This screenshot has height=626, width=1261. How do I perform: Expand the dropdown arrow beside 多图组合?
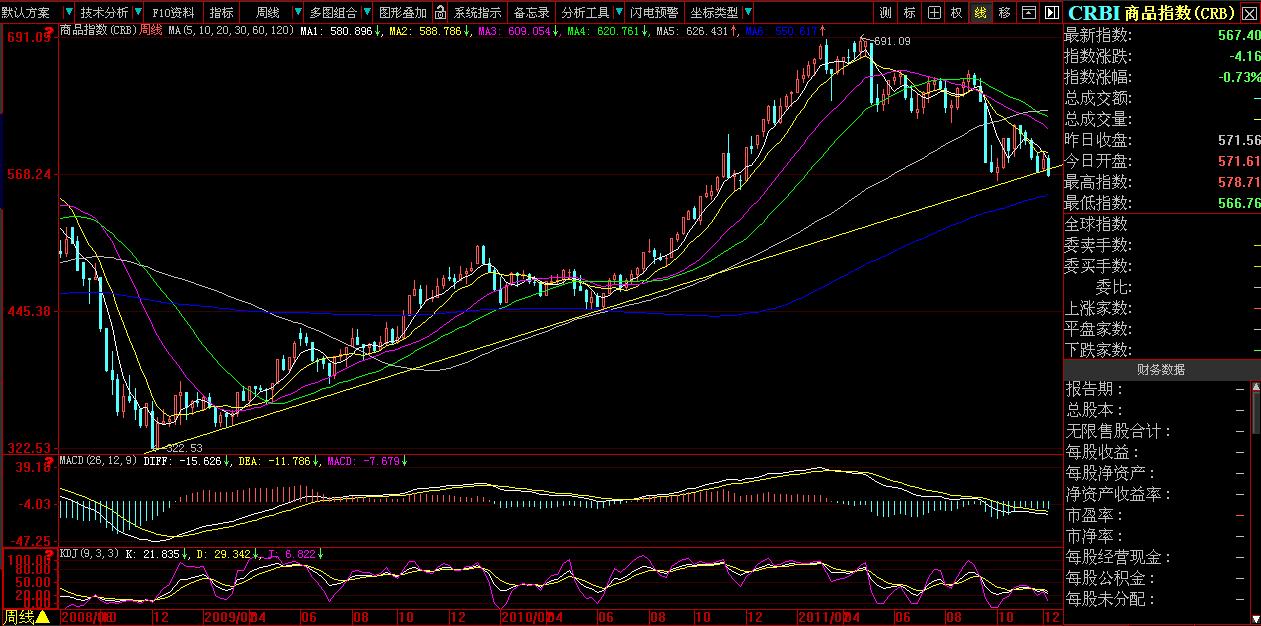click(x=366, y=13)
